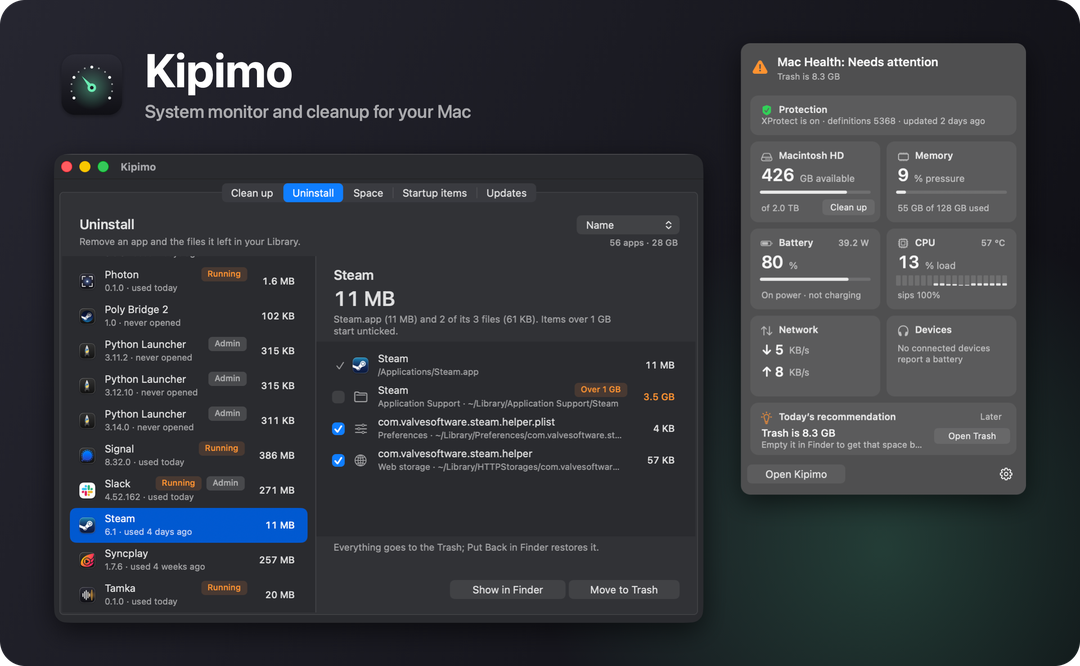Click the Battery icon in widget
This screenshot has height=666, width=1080.
click(x=766, y=243)
